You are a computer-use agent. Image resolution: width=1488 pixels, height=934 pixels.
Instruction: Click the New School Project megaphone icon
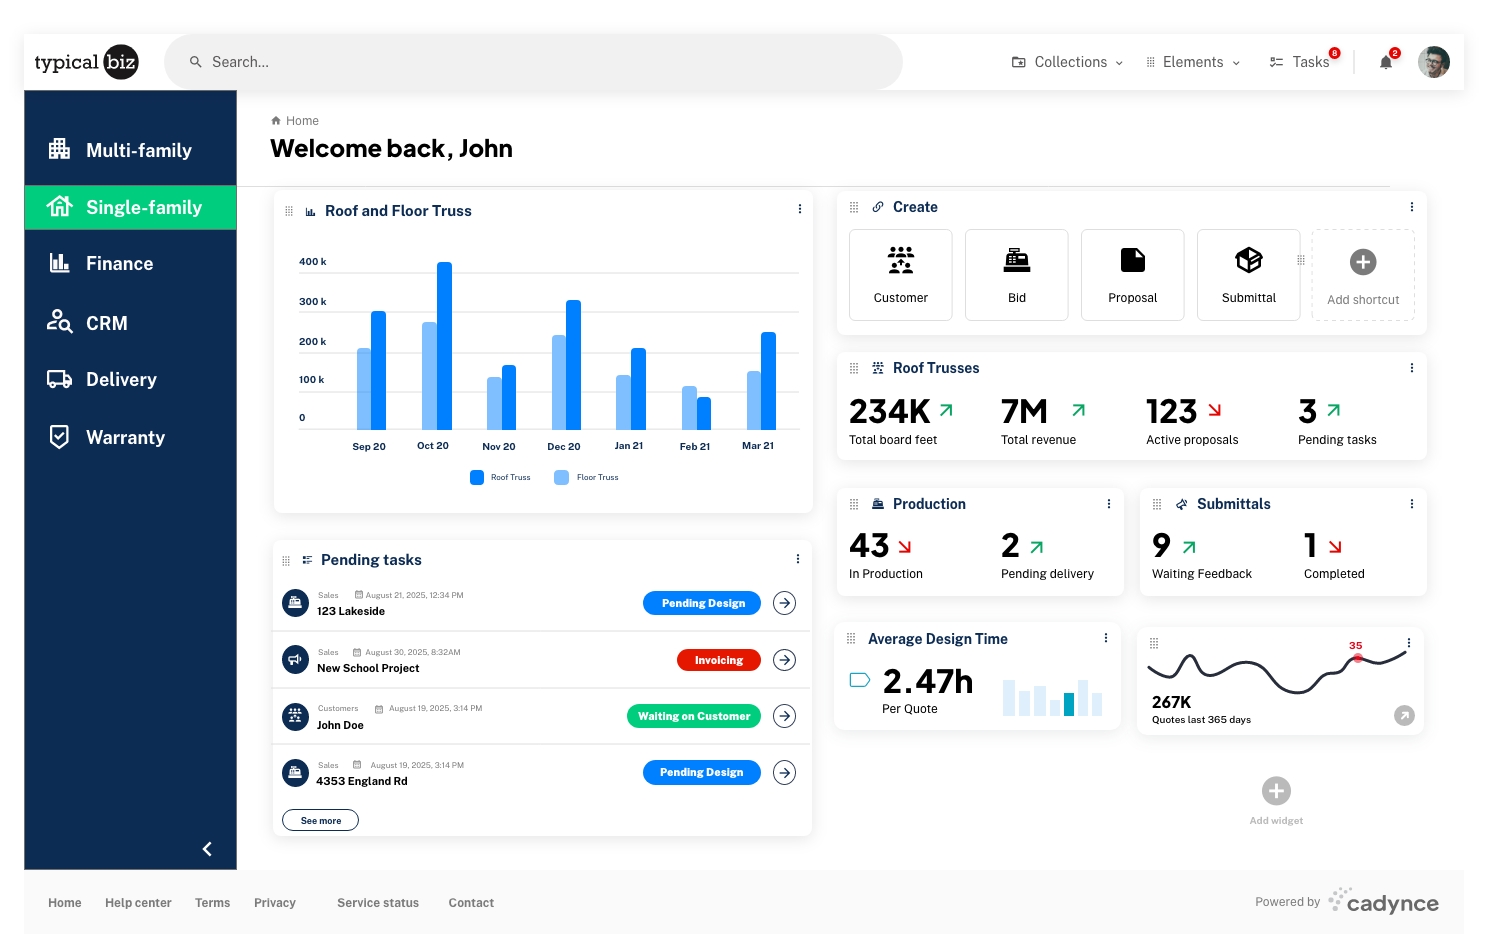tap(295, 660)
